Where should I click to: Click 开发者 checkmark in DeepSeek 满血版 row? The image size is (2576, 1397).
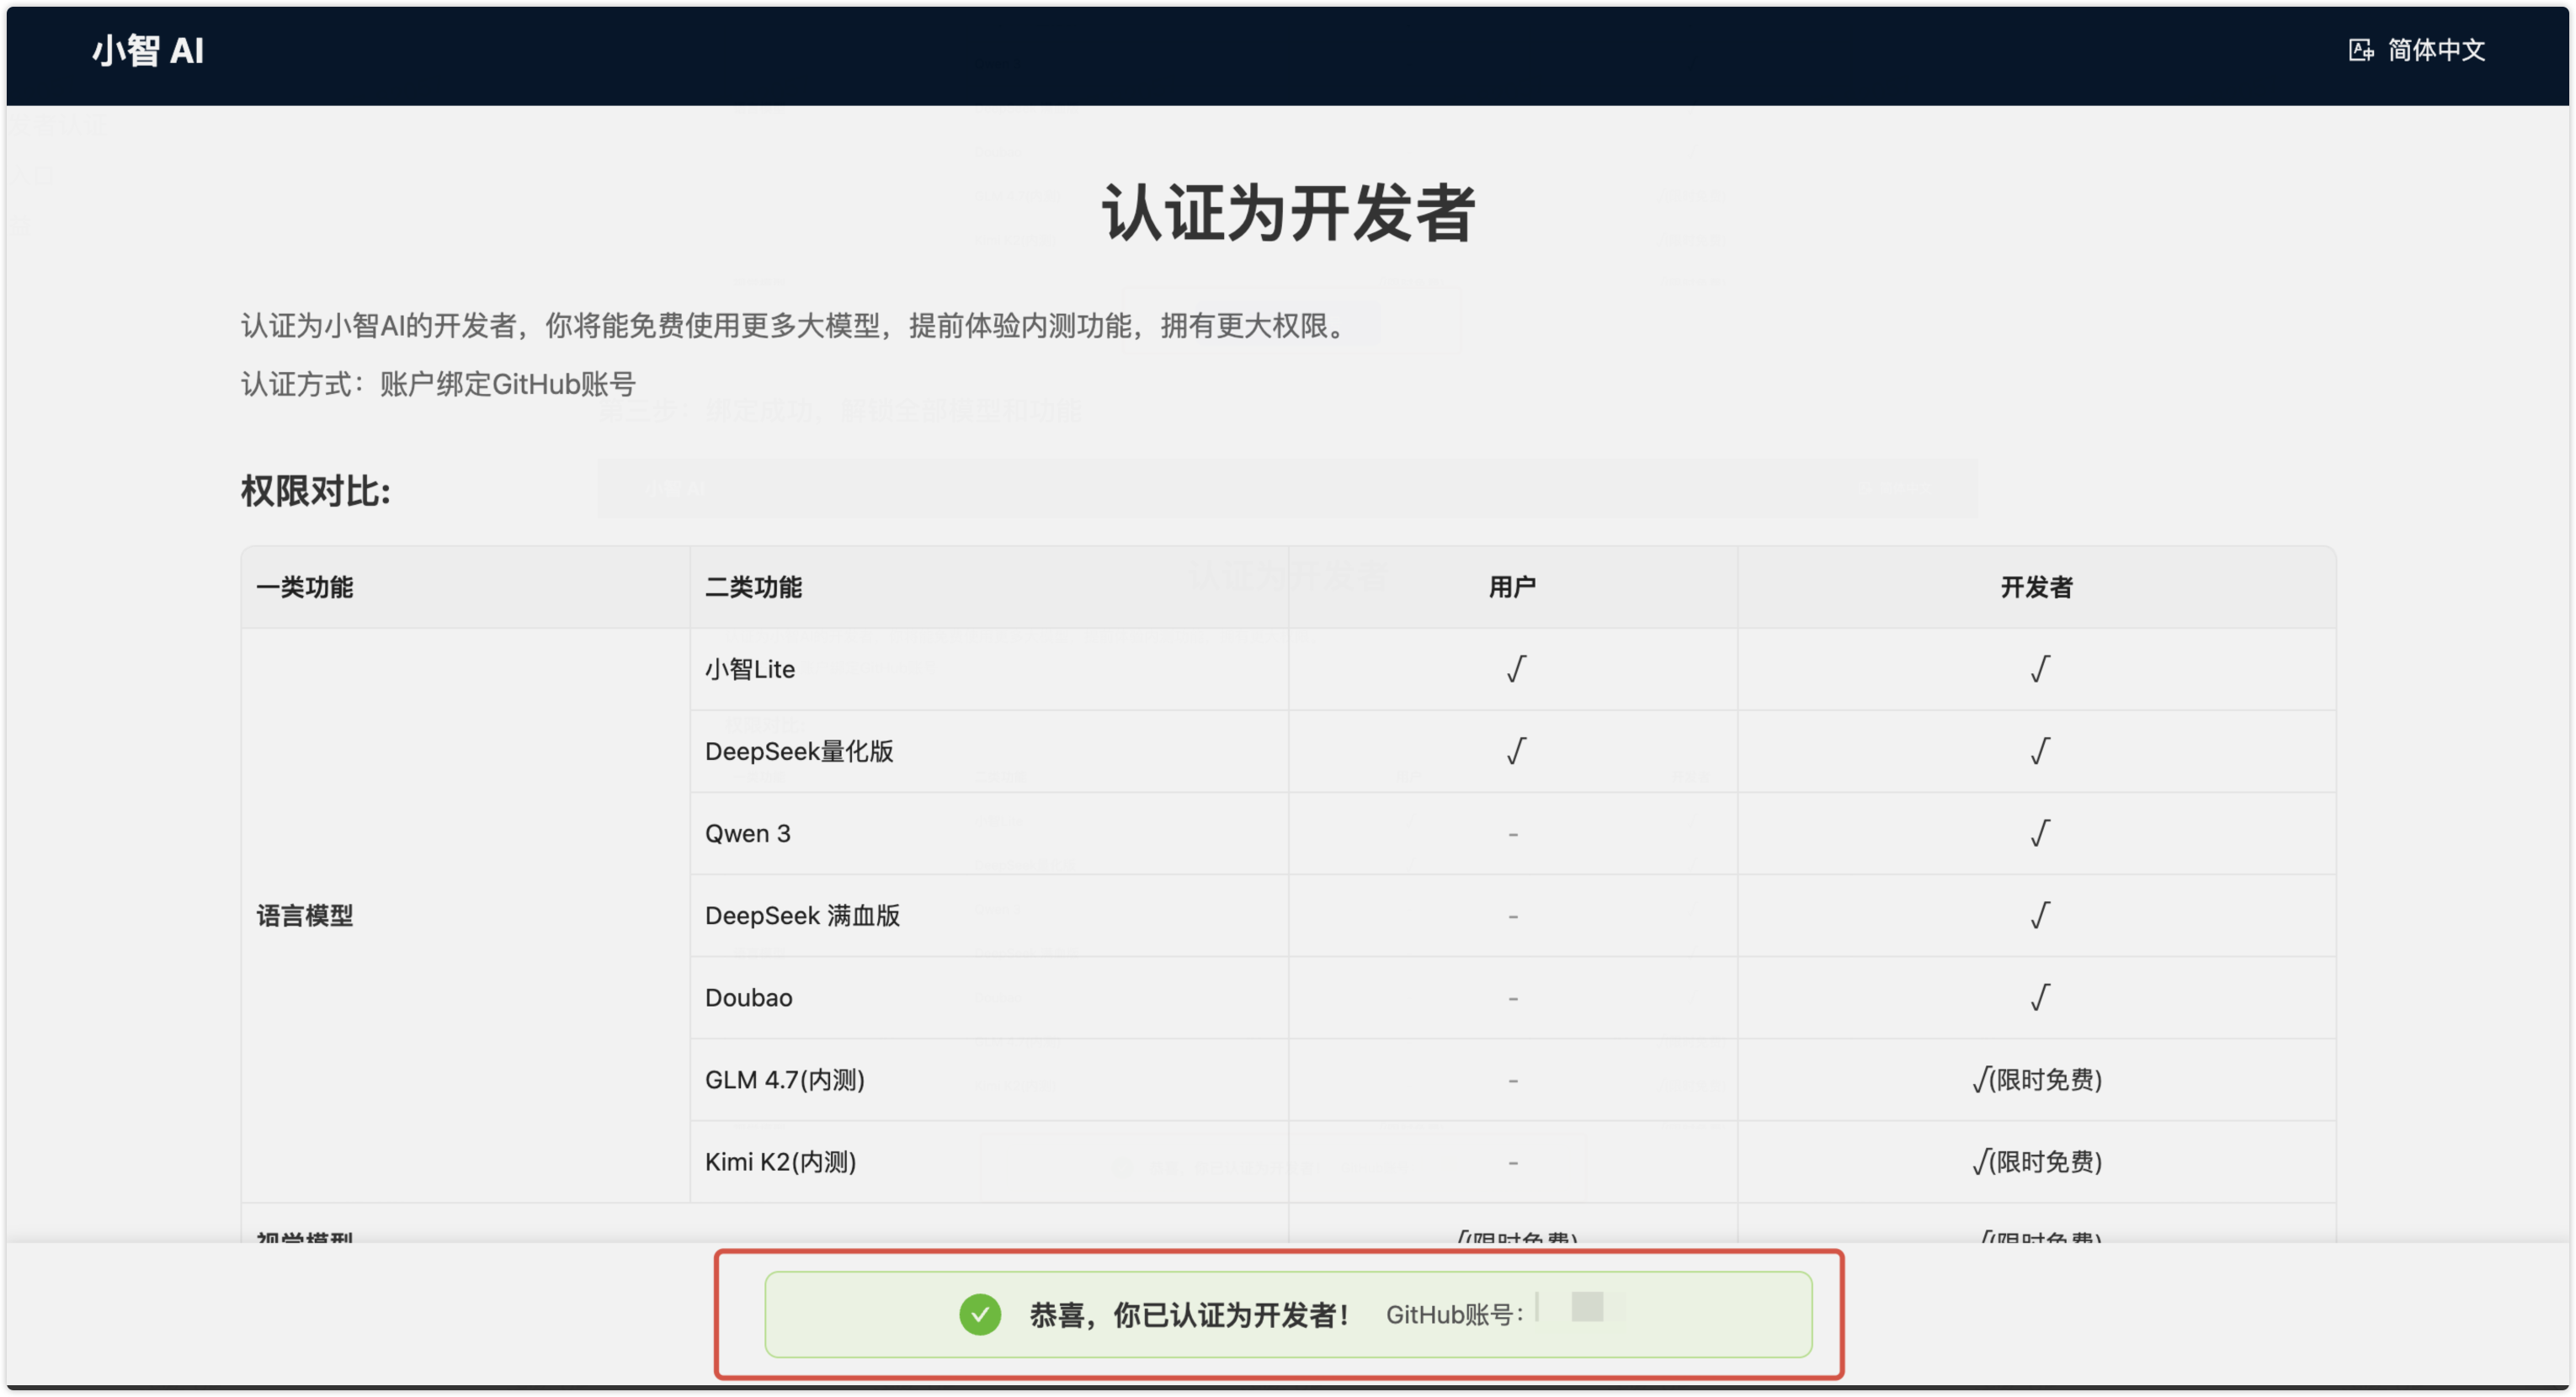click(2040, 915)
